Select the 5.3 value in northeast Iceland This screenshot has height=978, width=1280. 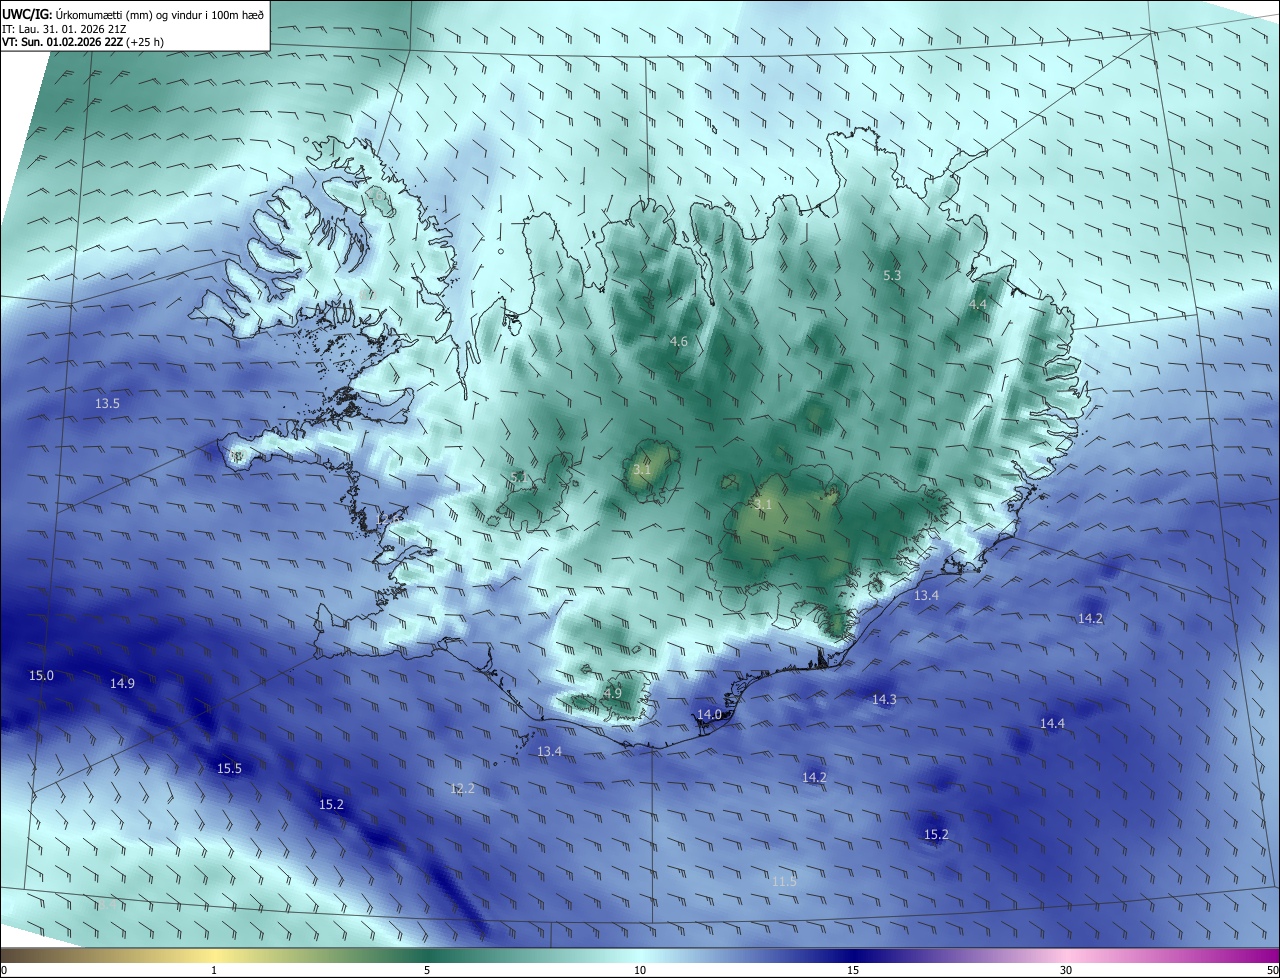893,275
